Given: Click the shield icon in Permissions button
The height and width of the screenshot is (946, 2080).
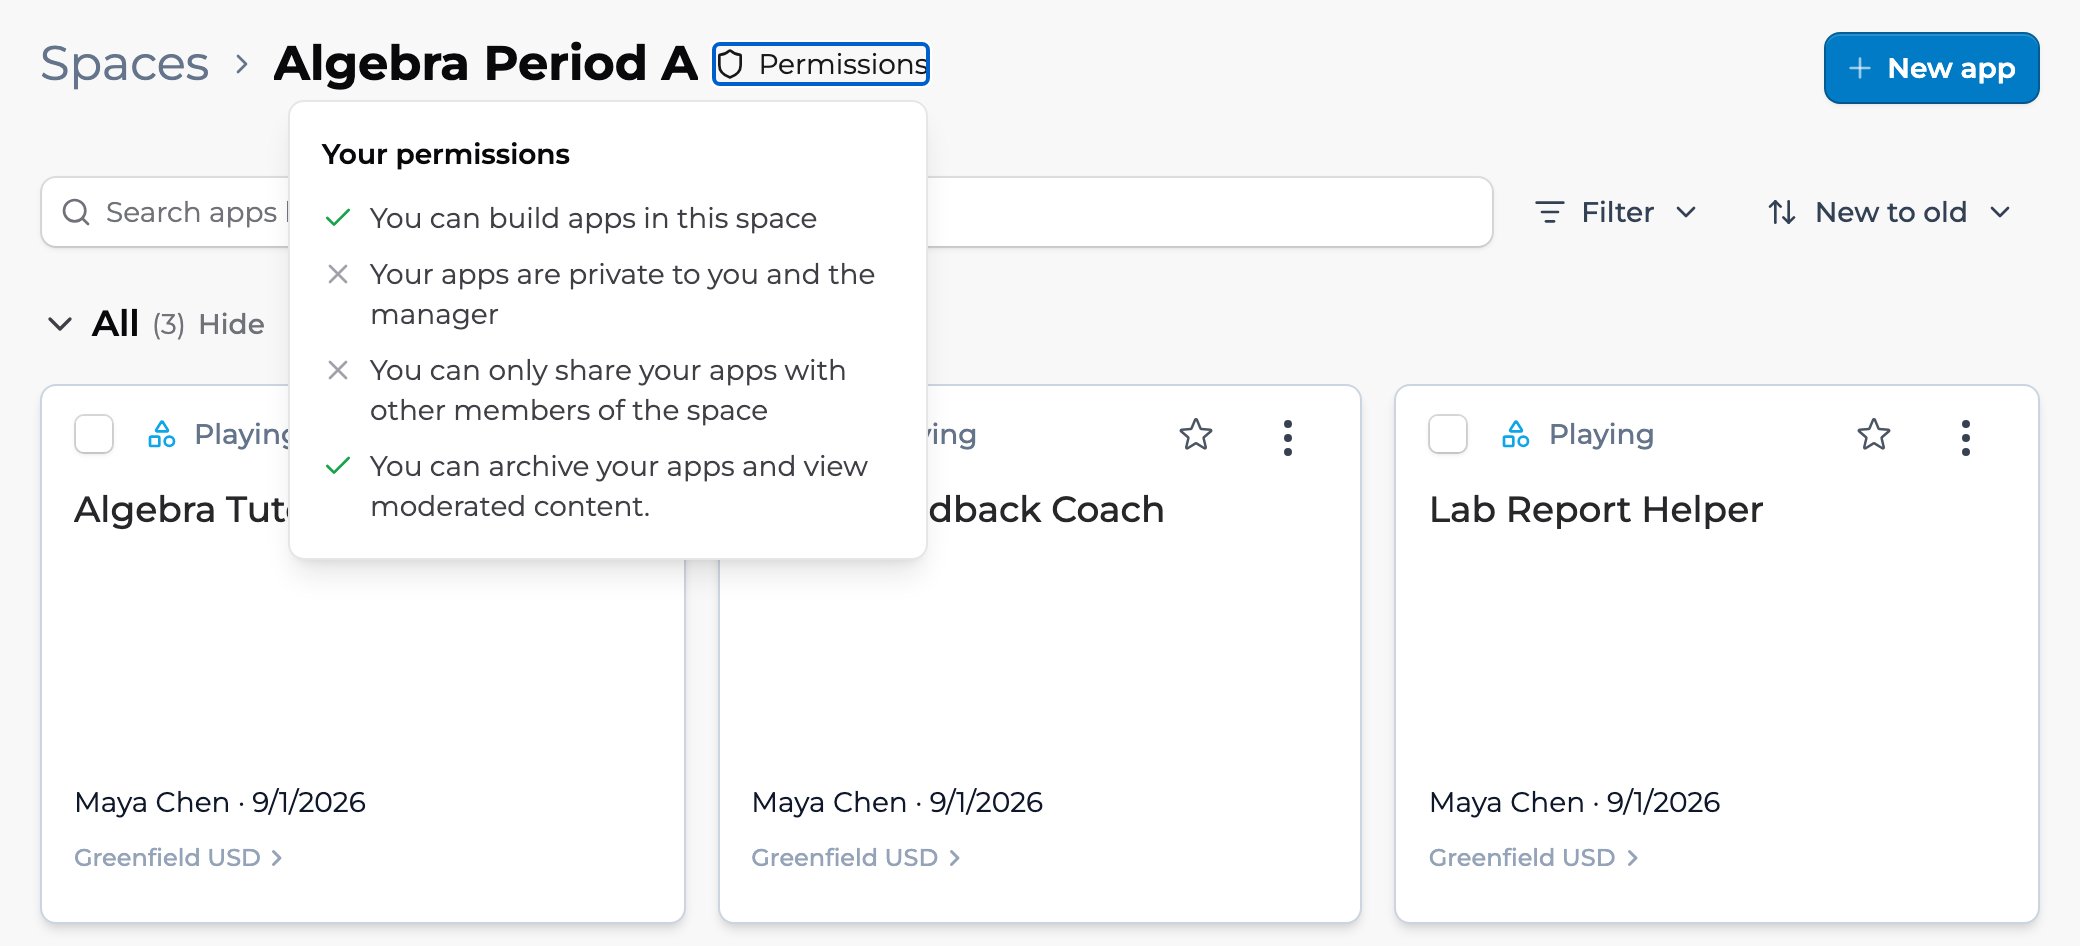Looking at the screenshot, I should [x=731, y=64].
